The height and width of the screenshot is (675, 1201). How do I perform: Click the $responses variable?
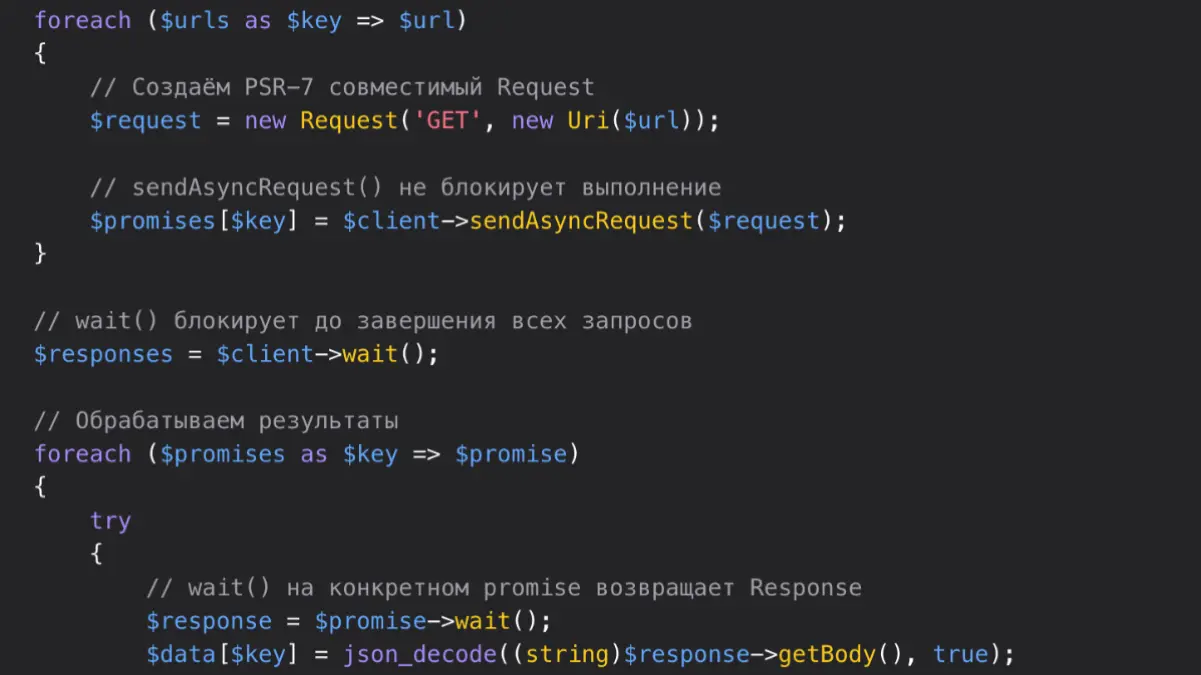[x=103, y=353]
